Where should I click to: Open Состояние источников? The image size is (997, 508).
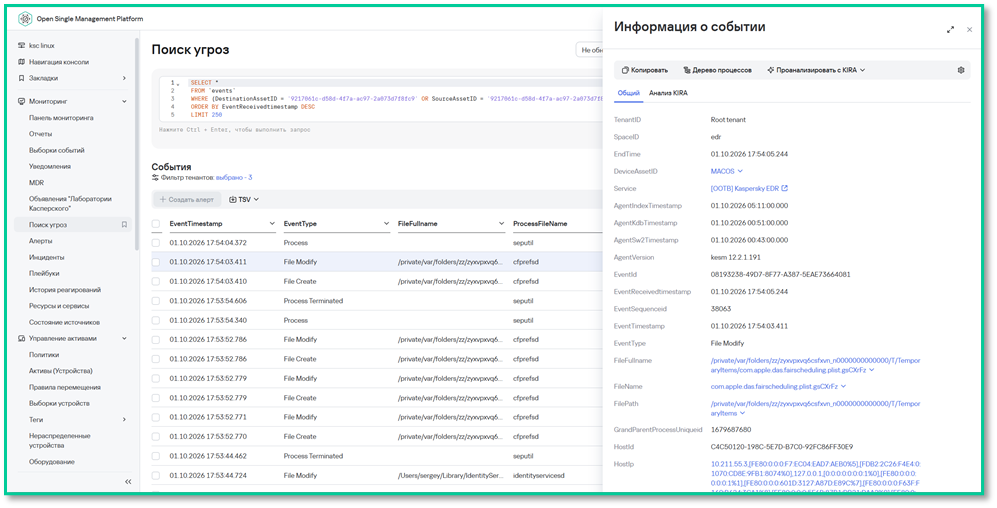(64, 322)
